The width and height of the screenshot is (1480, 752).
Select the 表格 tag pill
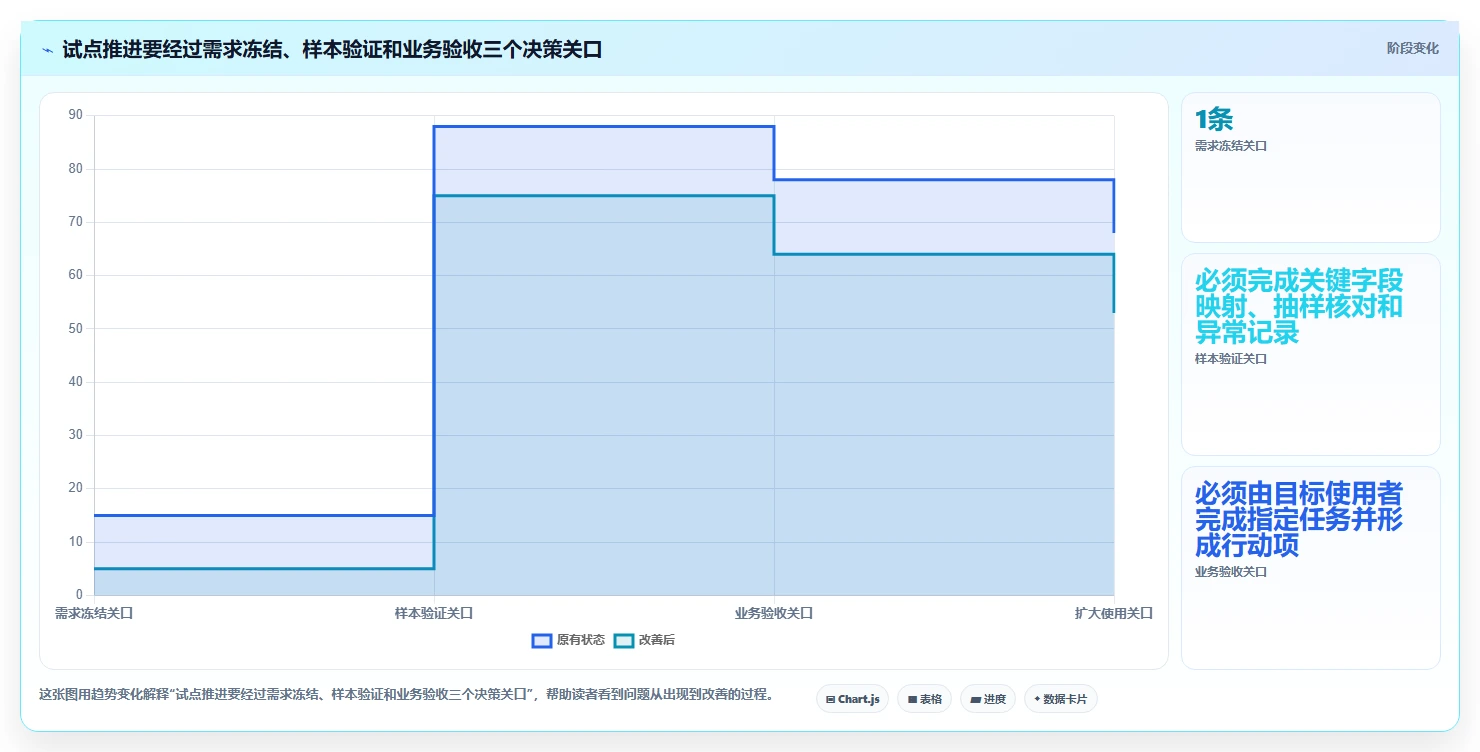(x=924, y=699)
